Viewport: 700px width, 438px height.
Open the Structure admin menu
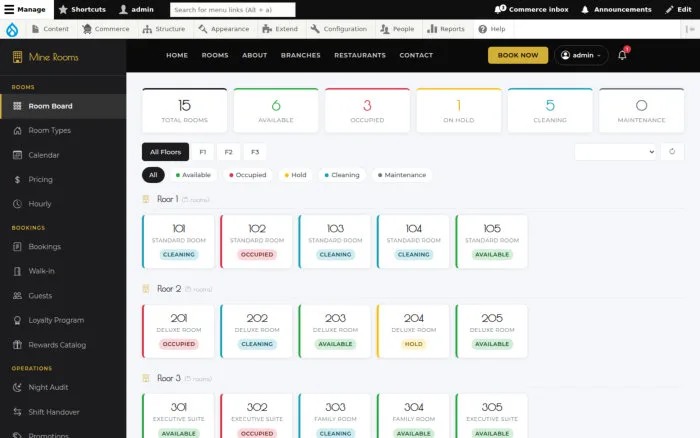click(163, 29)
